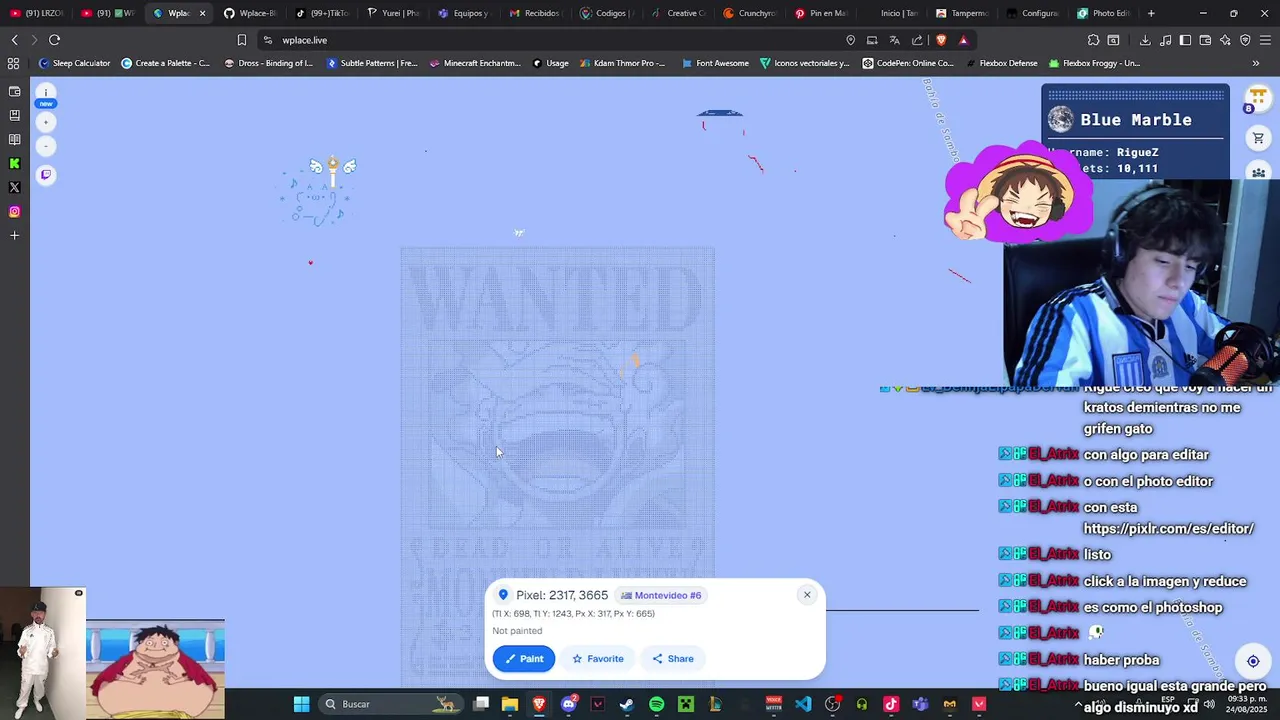Click the taskbar Buscar search box
The height and width of the screenshot is (720, 1280).
[x=390, y=704]
